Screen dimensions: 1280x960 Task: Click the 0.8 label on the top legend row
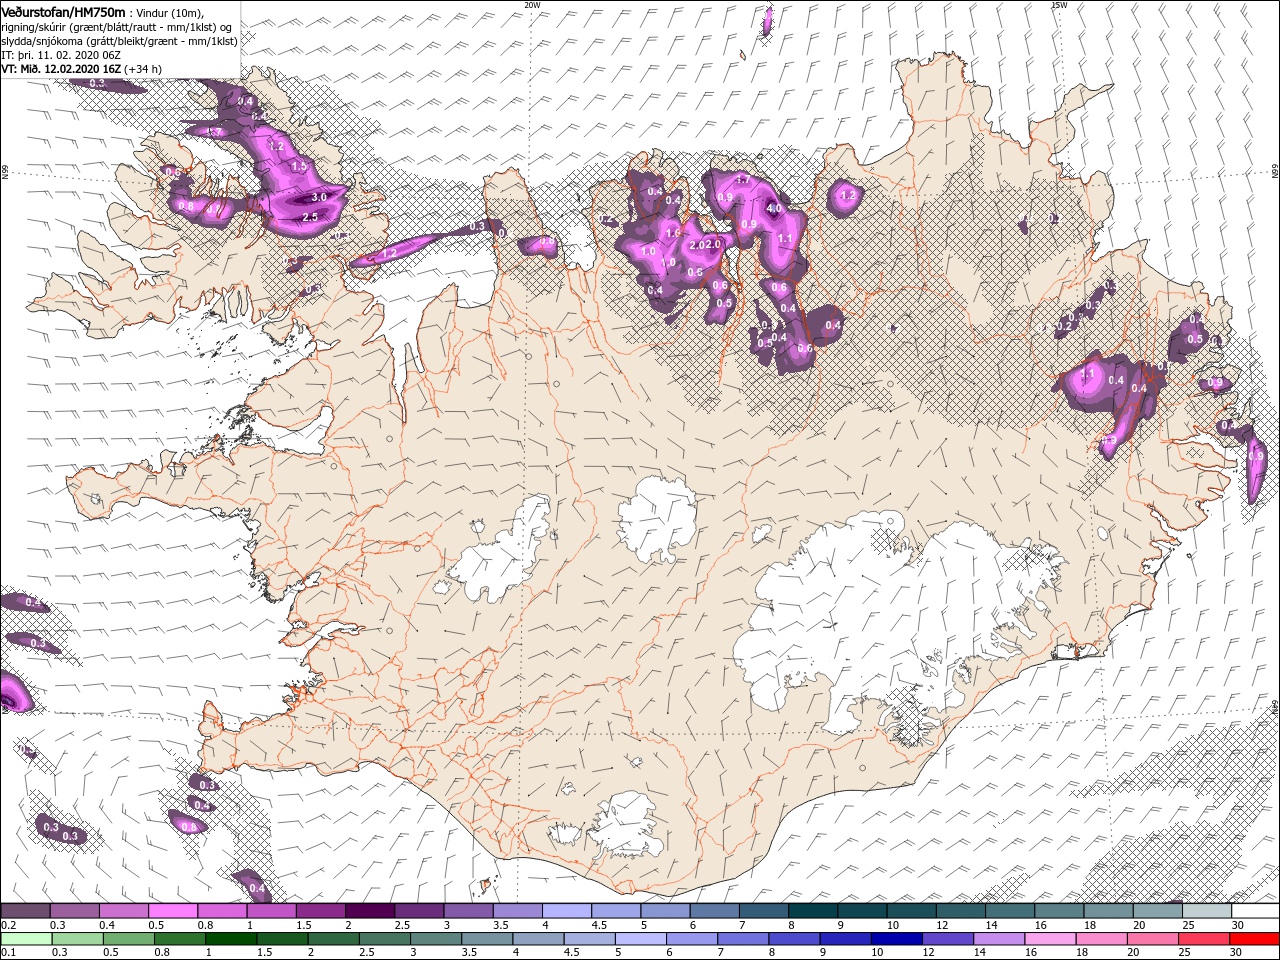coord(205,925)
